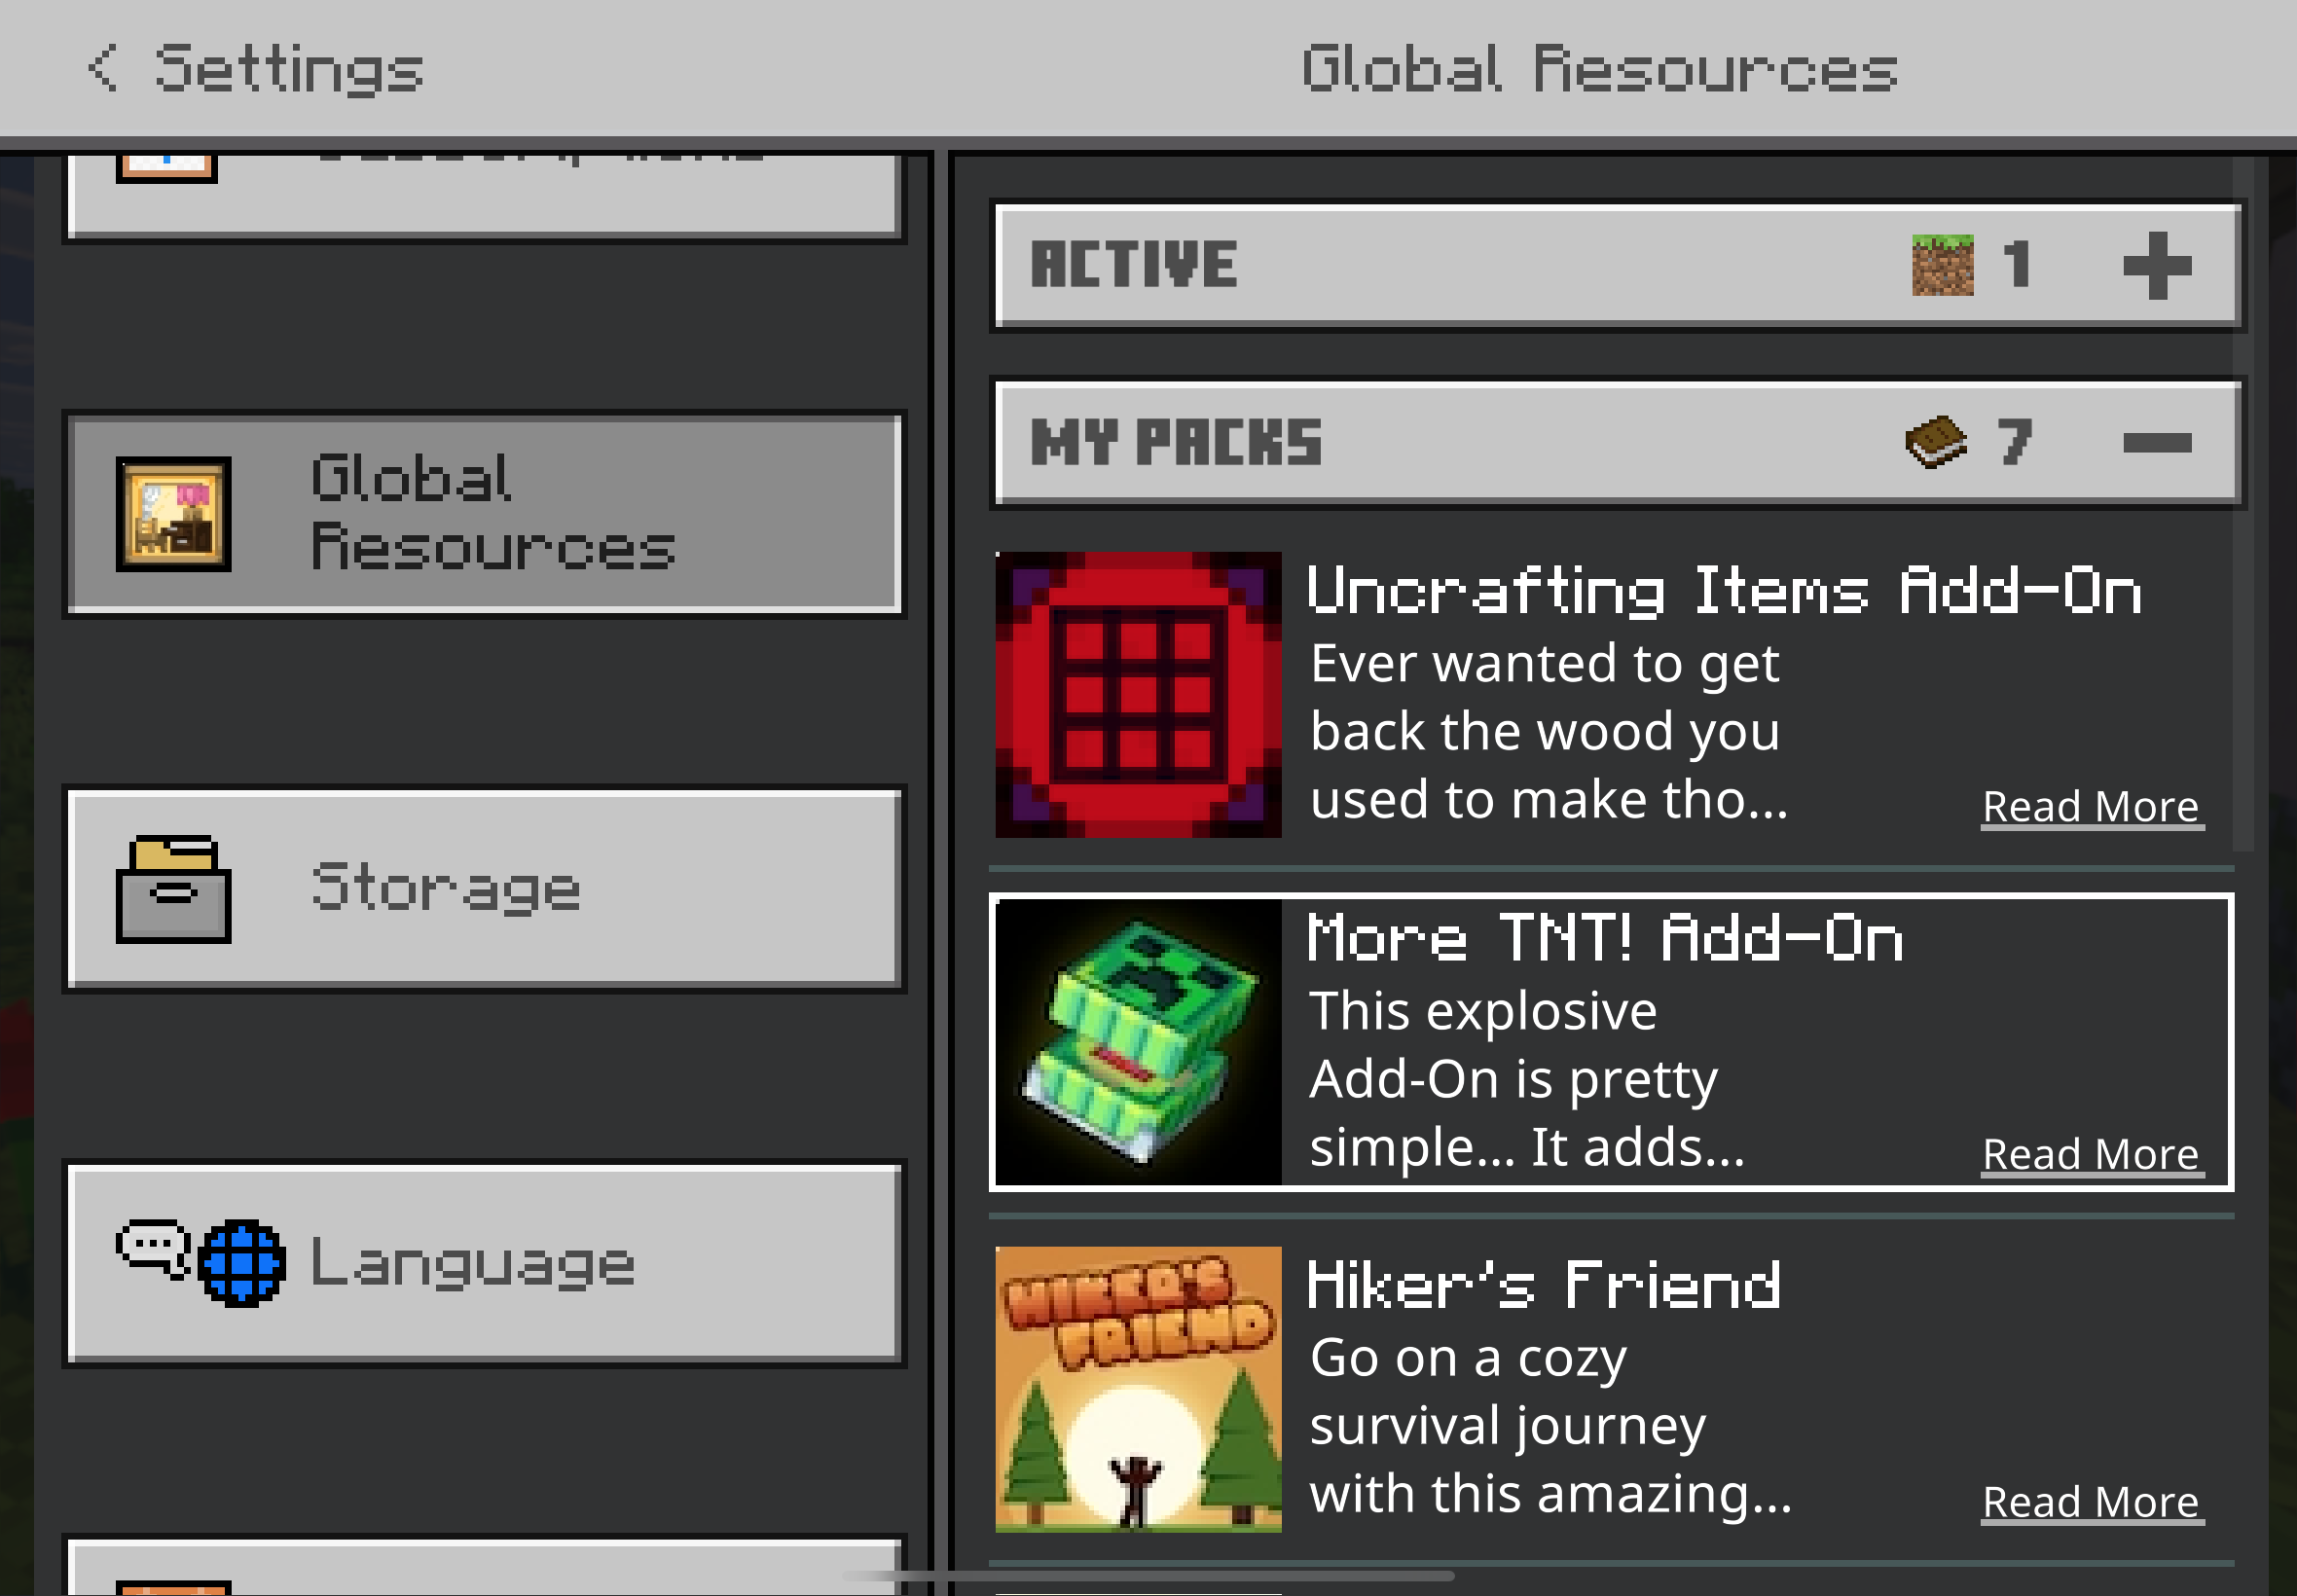Click the book icon in My Packs

1936,442
